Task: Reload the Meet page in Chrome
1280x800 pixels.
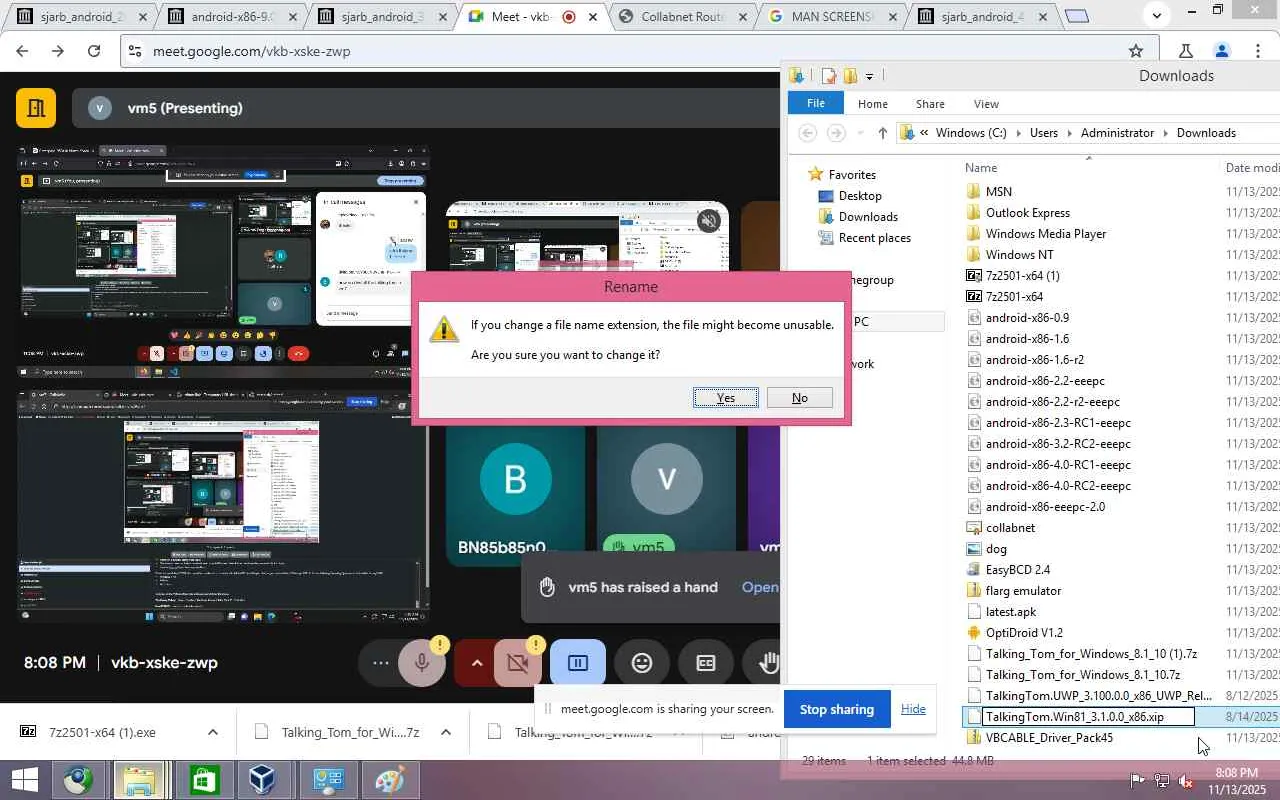Action: [x=94, y=51]
